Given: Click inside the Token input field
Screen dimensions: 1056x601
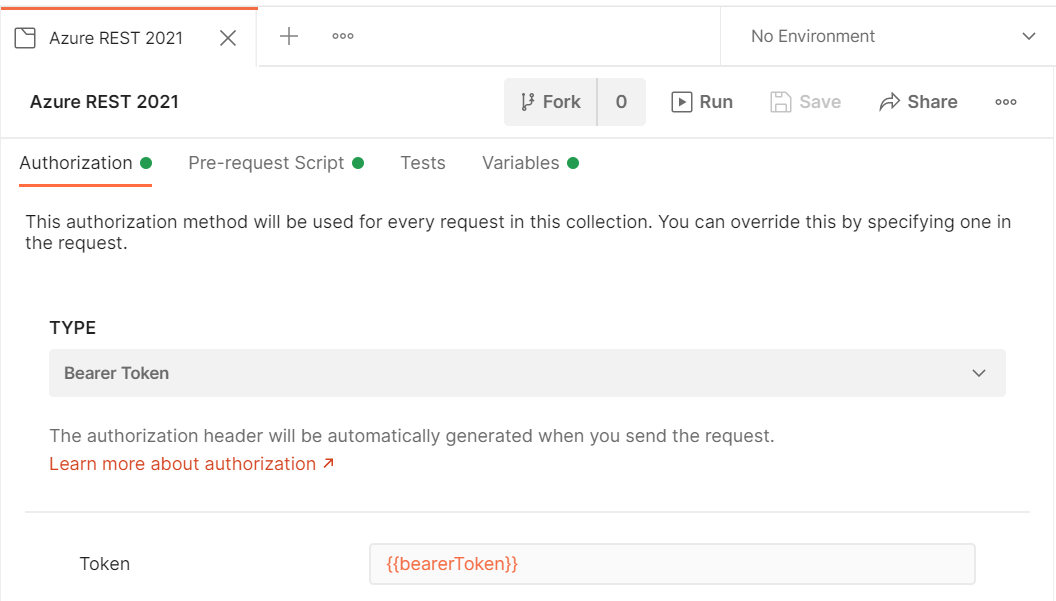Looking at the screenshot, I should [x=670, y=563].
